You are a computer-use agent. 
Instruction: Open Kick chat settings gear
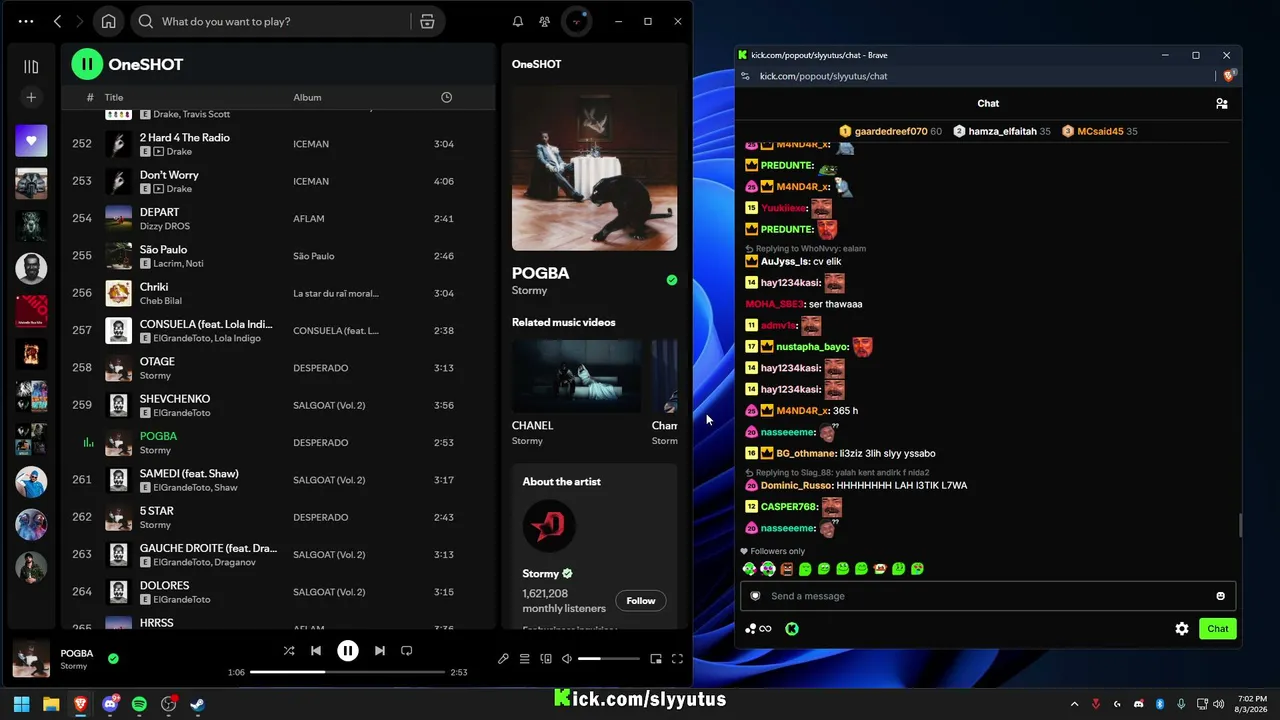pyautogui.click(x=1182, y=629)
